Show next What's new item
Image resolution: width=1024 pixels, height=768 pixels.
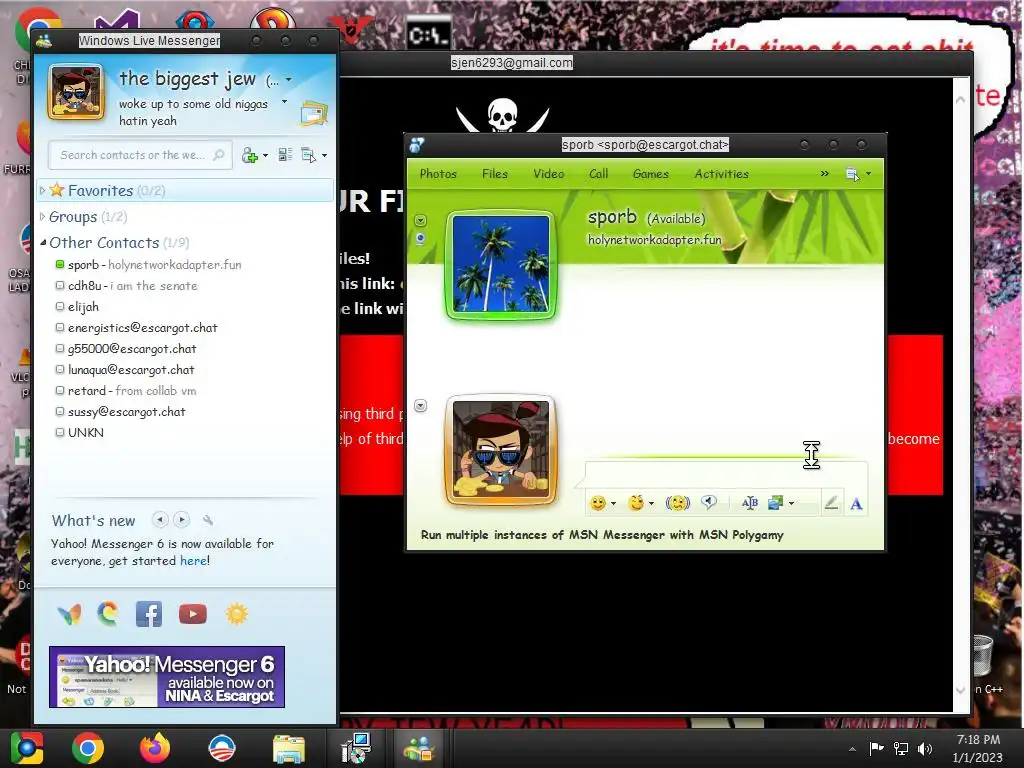point(182,520)
